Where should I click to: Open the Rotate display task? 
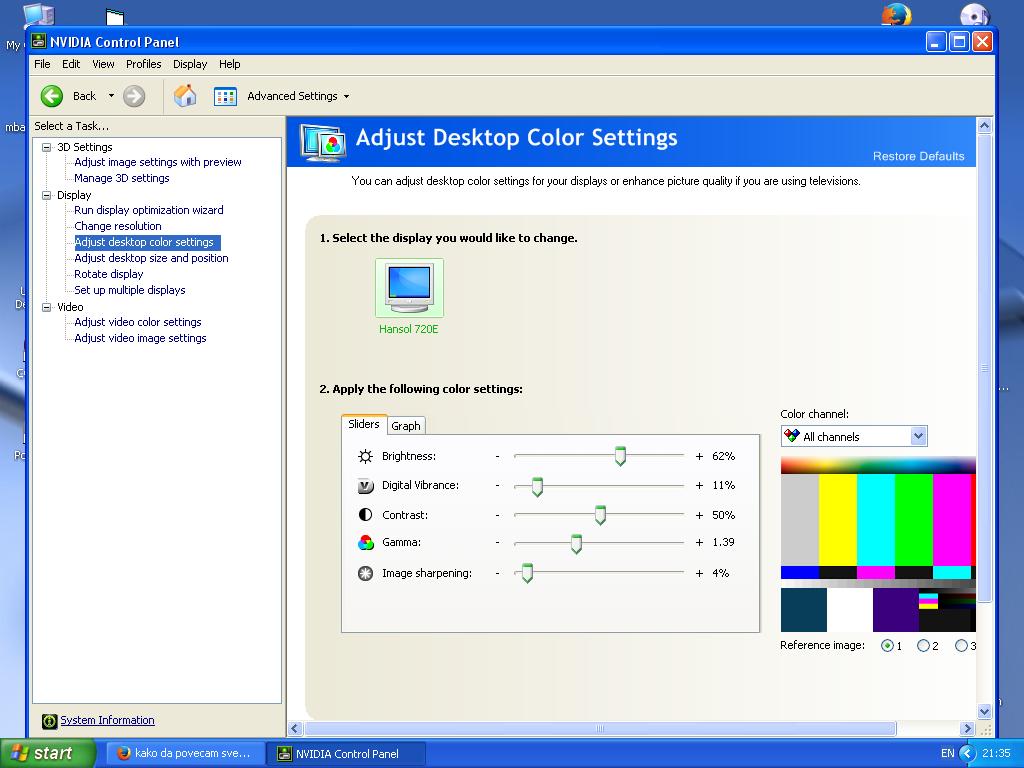coord(108,274)
